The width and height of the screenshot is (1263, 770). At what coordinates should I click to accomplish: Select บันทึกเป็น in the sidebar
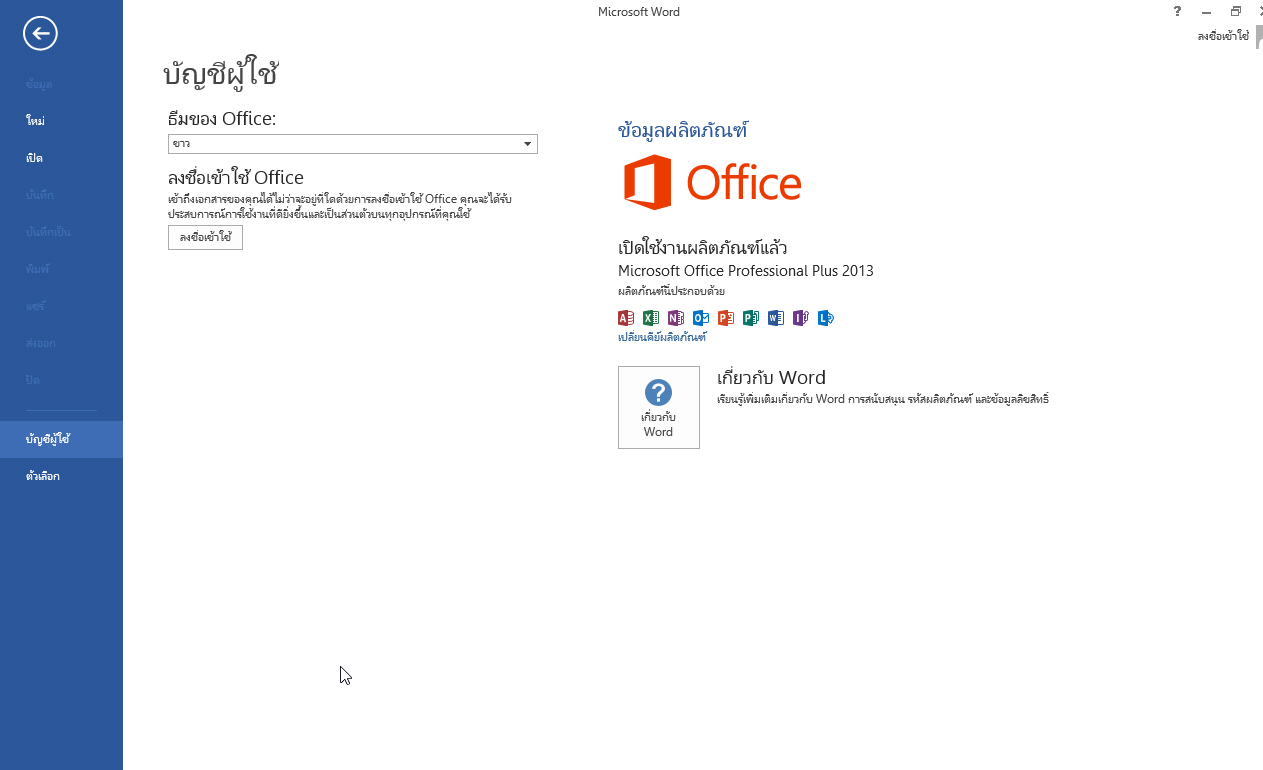[61, 232]
